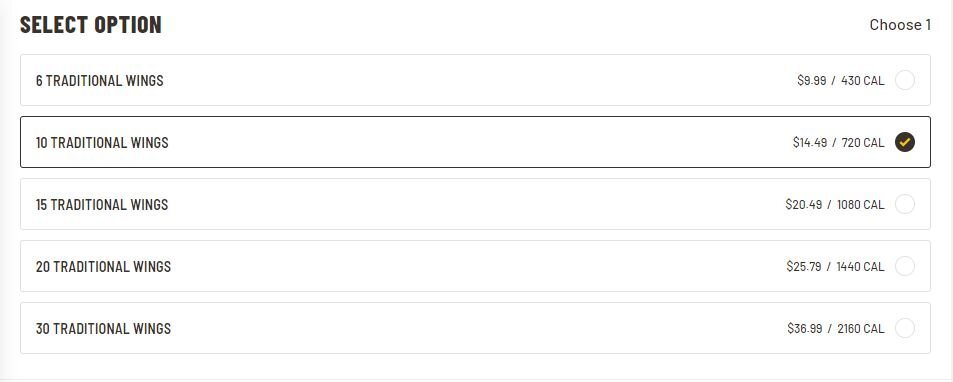953x382 pixels.
Task: Select the 30 Traditional Wings radio circle
Action: tap(904, 328)
